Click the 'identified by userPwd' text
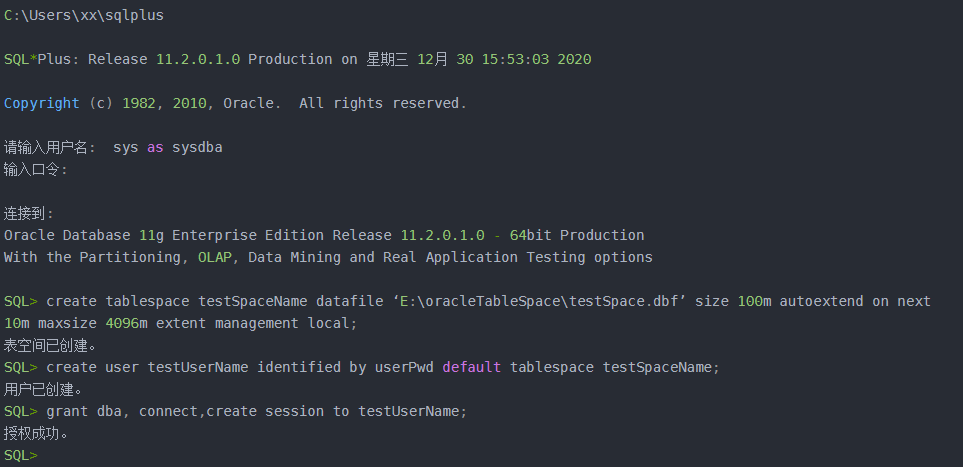The height and width of the screenshot is (467, 963). pos(345,367)
